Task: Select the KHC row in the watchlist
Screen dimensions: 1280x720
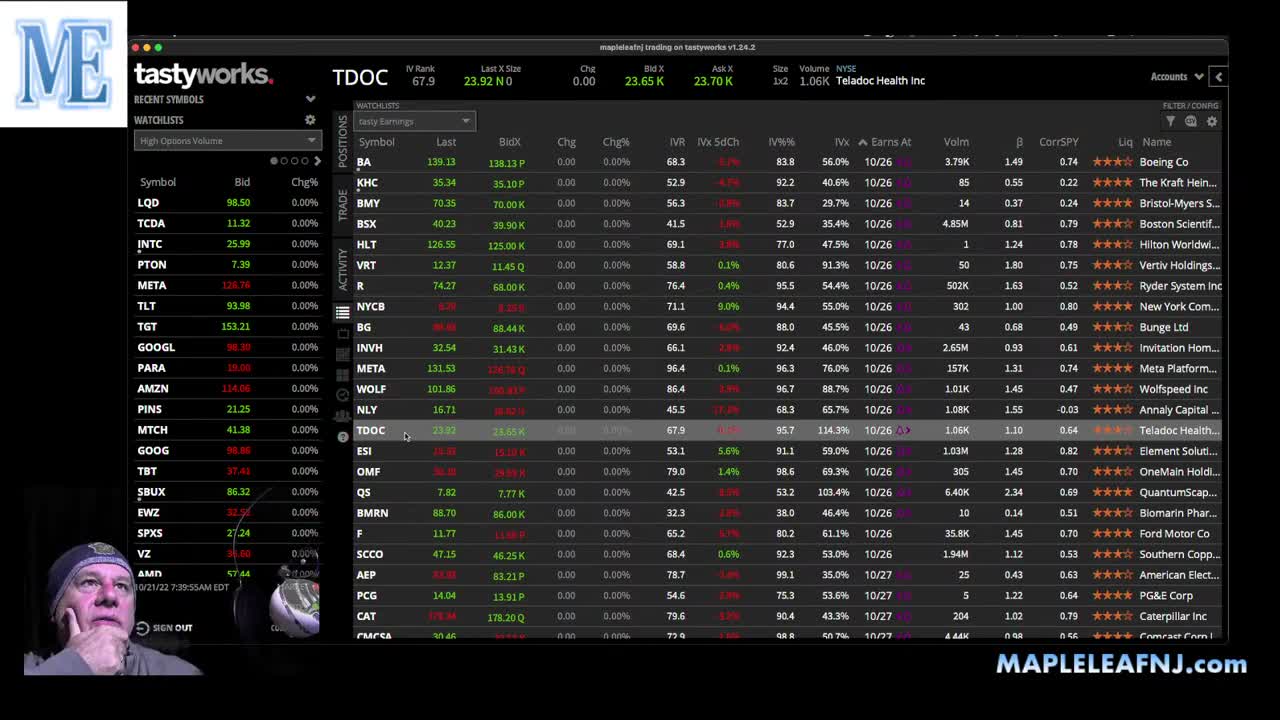Action: coord(788,183)
